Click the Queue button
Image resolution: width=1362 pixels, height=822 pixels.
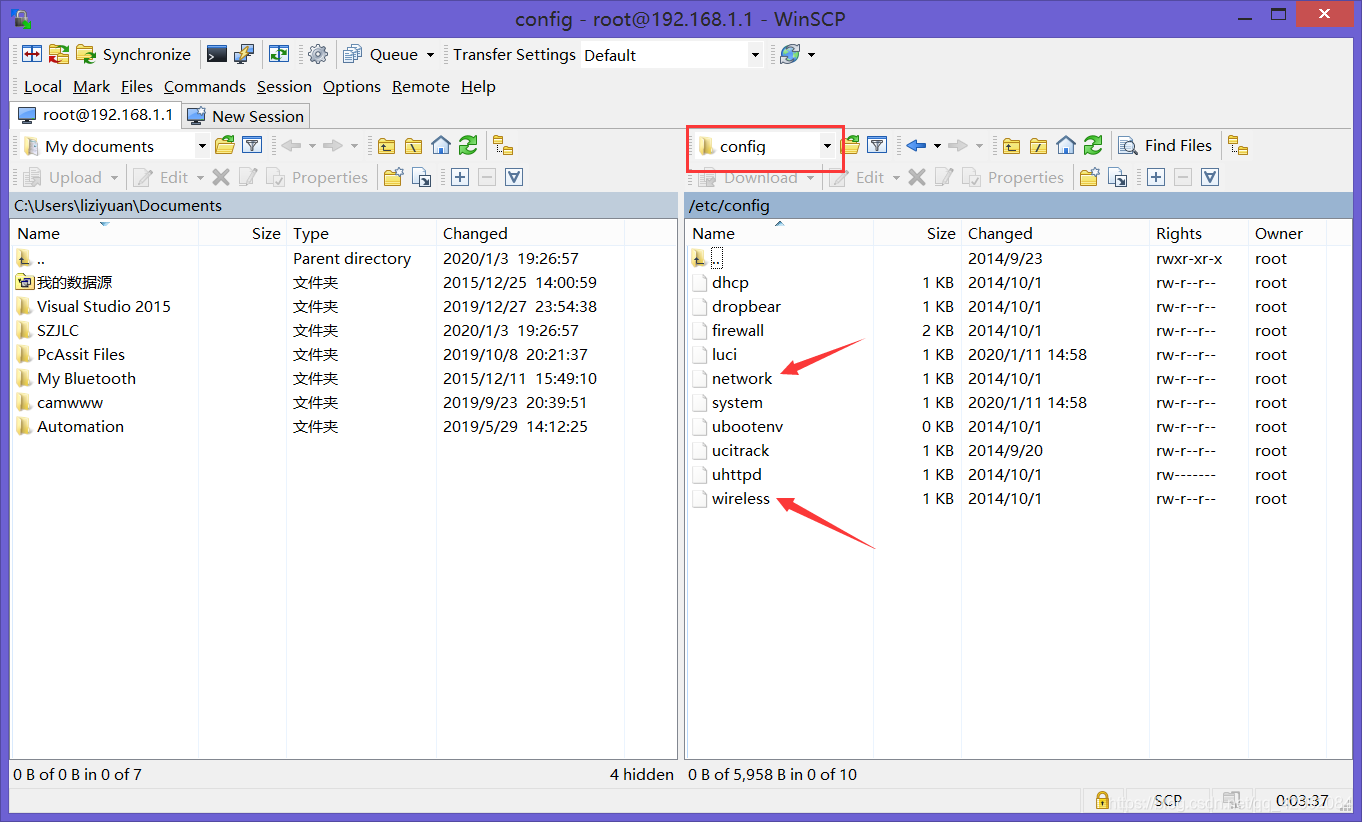click(x=381, y=54)
